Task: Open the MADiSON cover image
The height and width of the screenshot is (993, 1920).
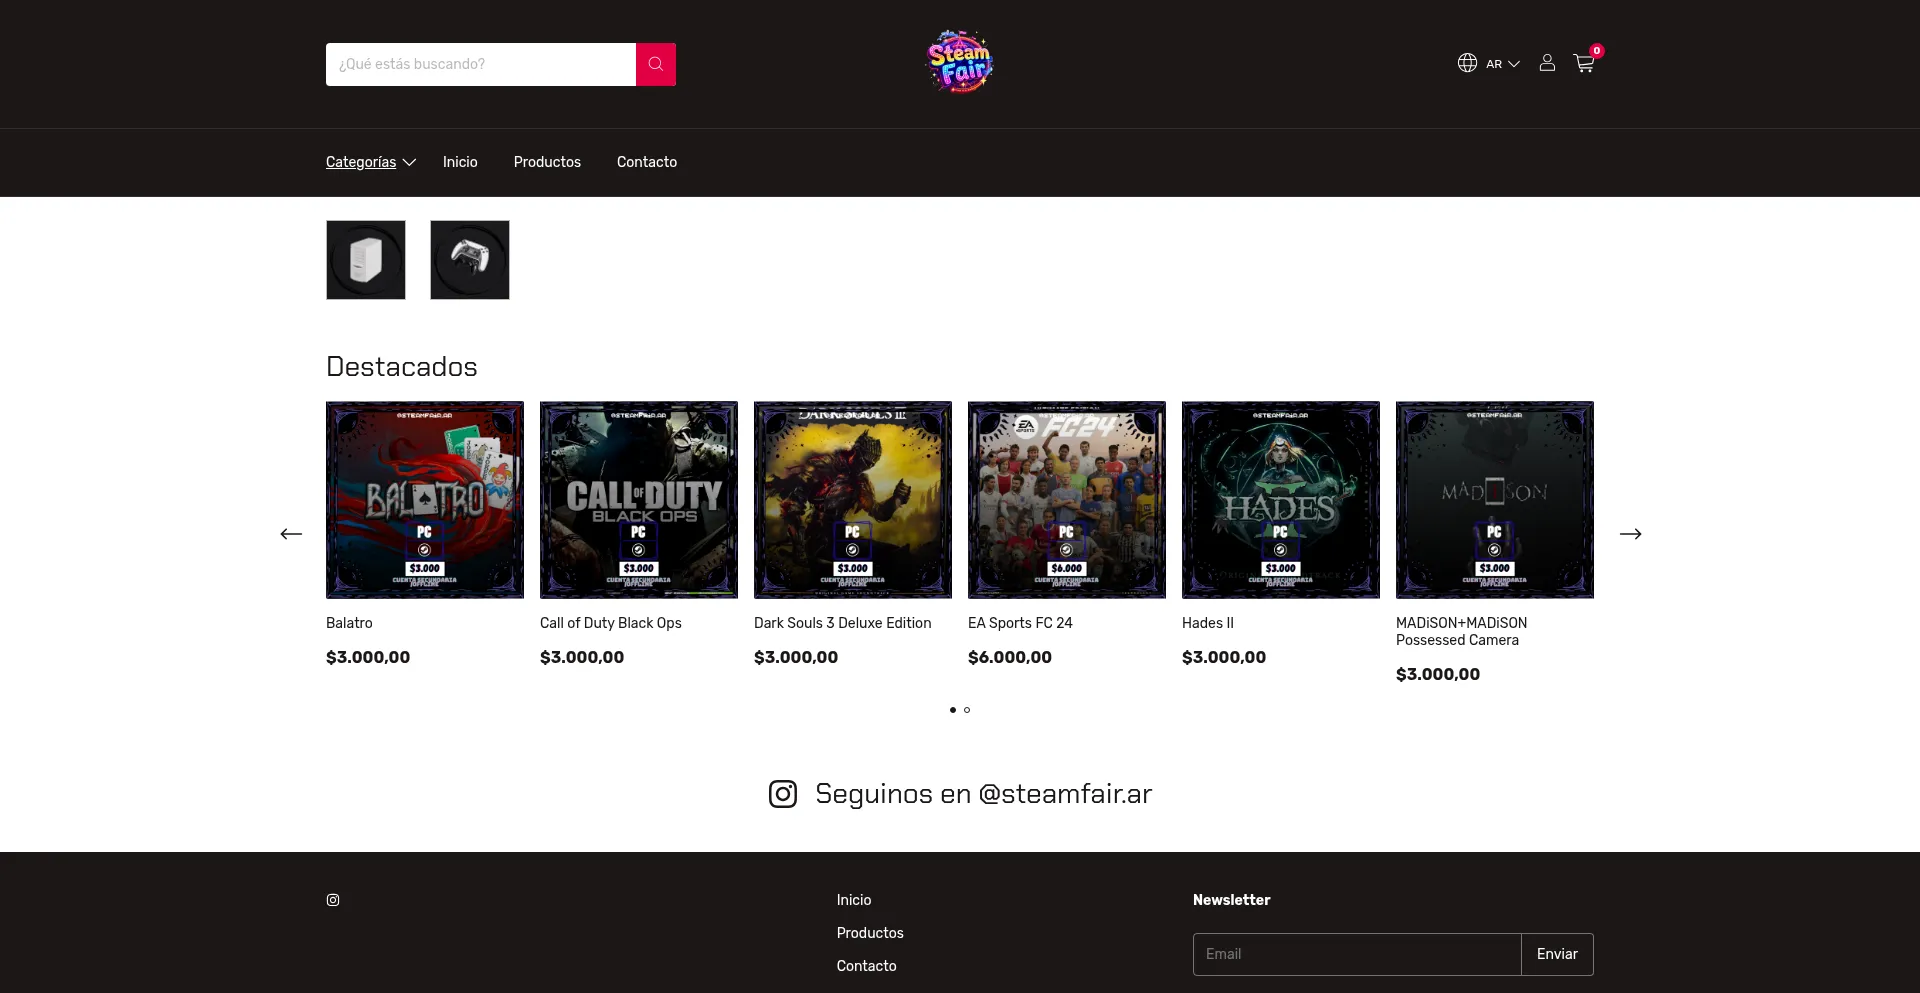Action: (x=1495, y=500)
